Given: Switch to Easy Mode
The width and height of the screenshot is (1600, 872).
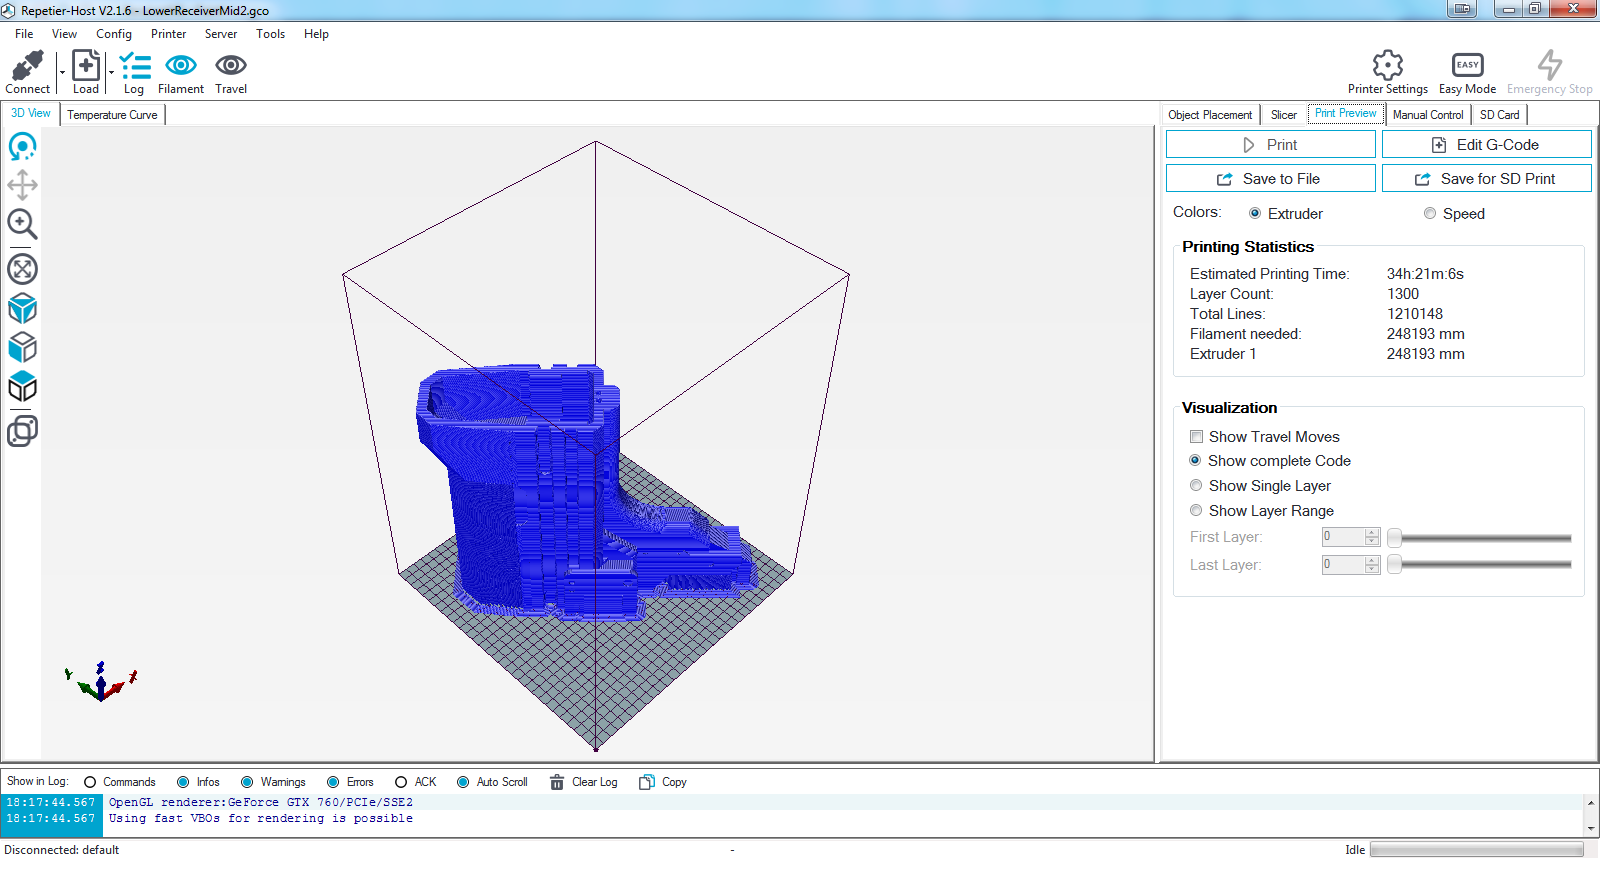Looking at the screenshot, I should pyautogui.click(x=1467, y=66).
